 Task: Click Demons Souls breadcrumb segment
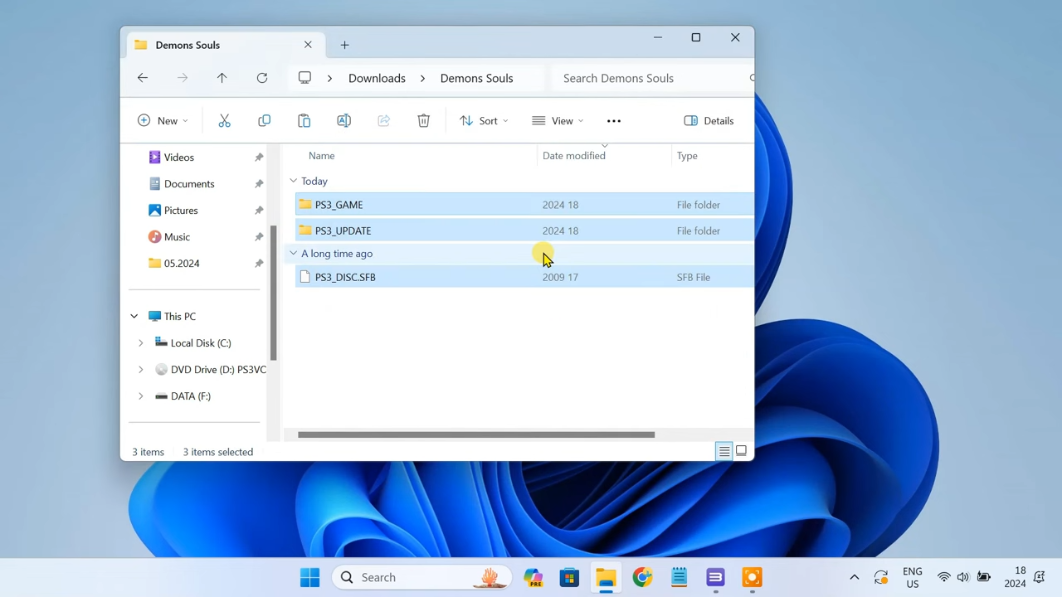point(477,78)
